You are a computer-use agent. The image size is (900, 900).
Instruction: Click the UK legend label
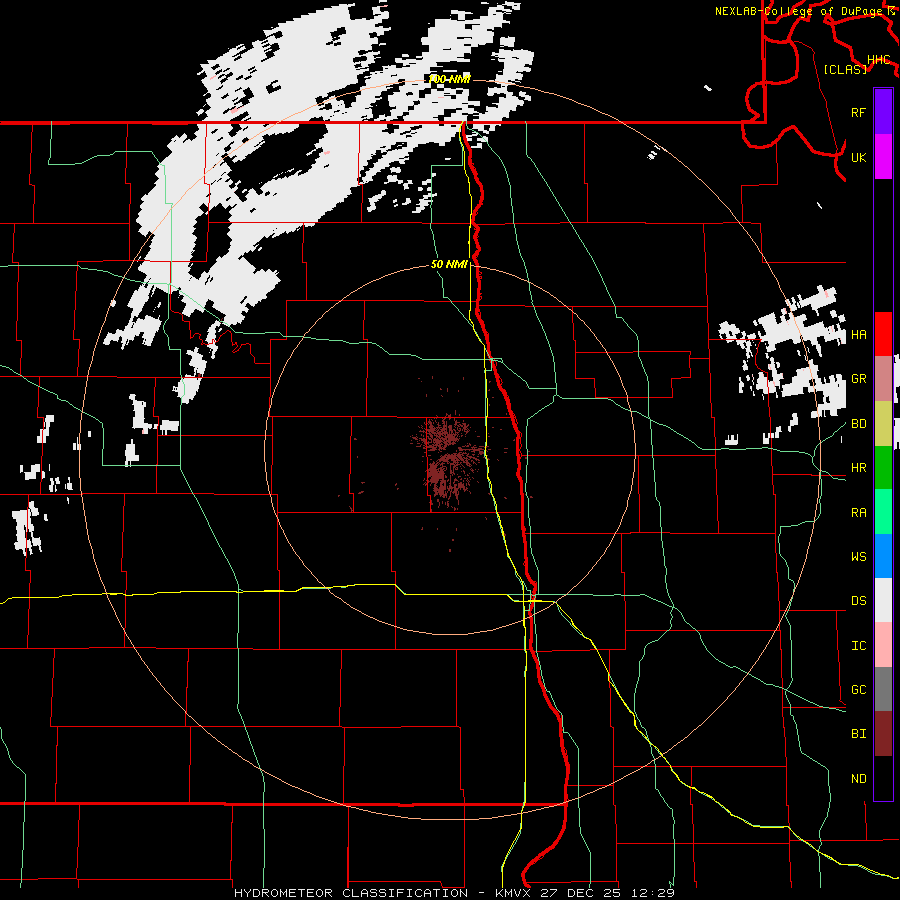pyautogui.click(x=859, y=157)
